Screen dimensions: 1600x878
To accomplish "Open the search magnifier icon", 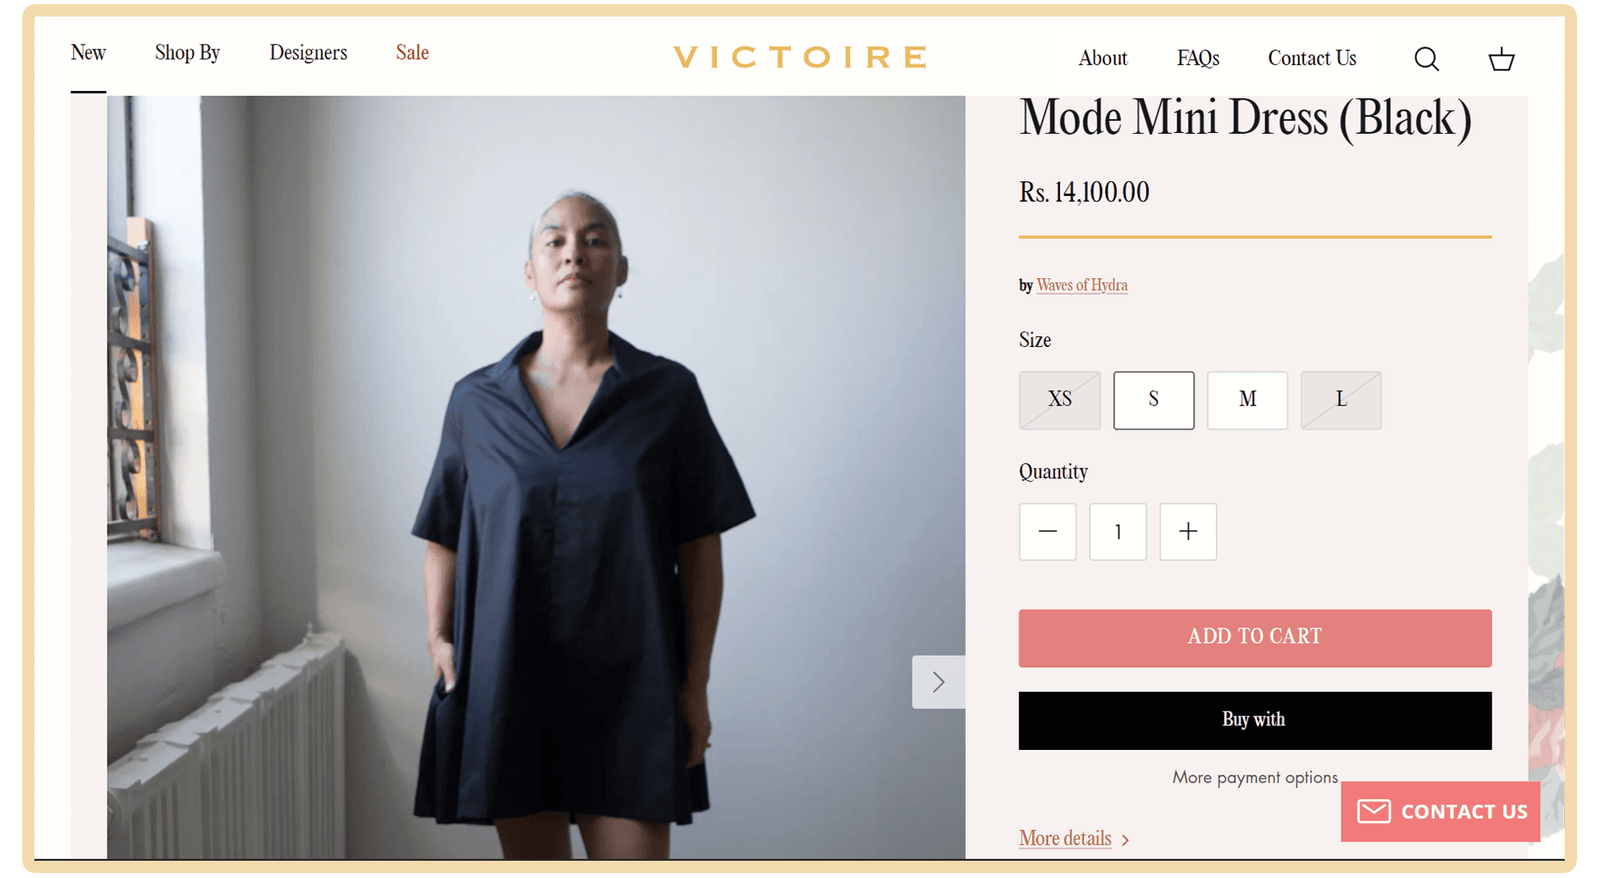I will pyautogui.click(x=1426, y=59).
